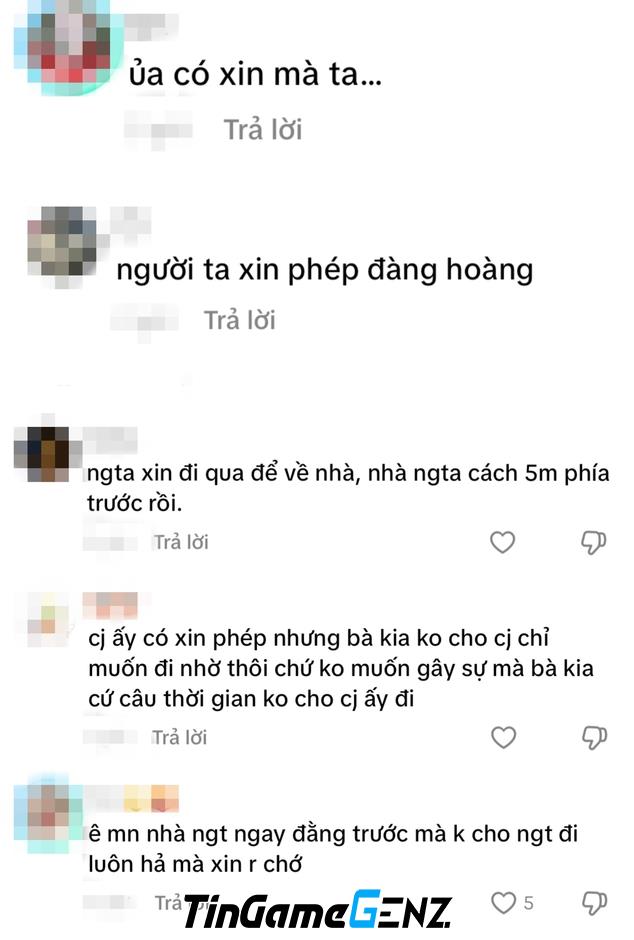The width and height of the screenshot is (634, 940).
Task: Open username above 'ngta xin đi qua'
Action: (x=110, y=441)
